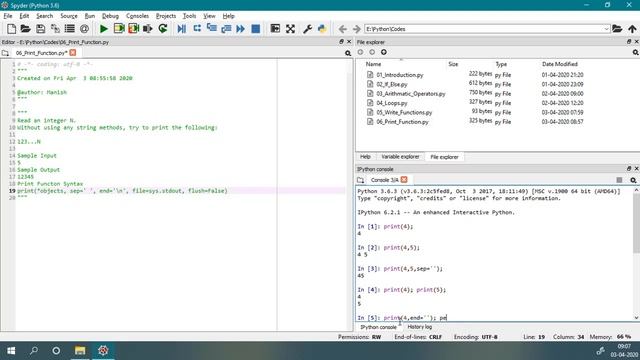Click the Step debugger icon

click(197, 29)
